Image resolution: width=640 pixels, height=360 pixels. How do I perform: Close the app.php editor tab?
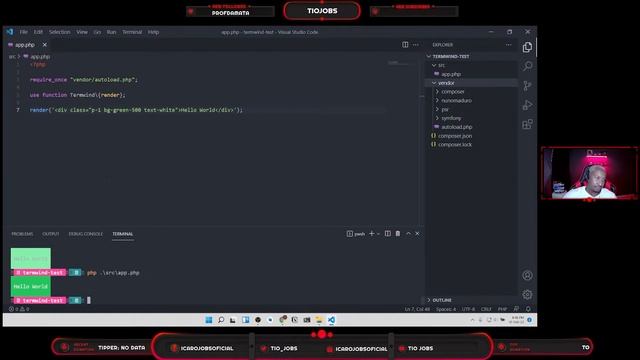[x=44, y=45]
